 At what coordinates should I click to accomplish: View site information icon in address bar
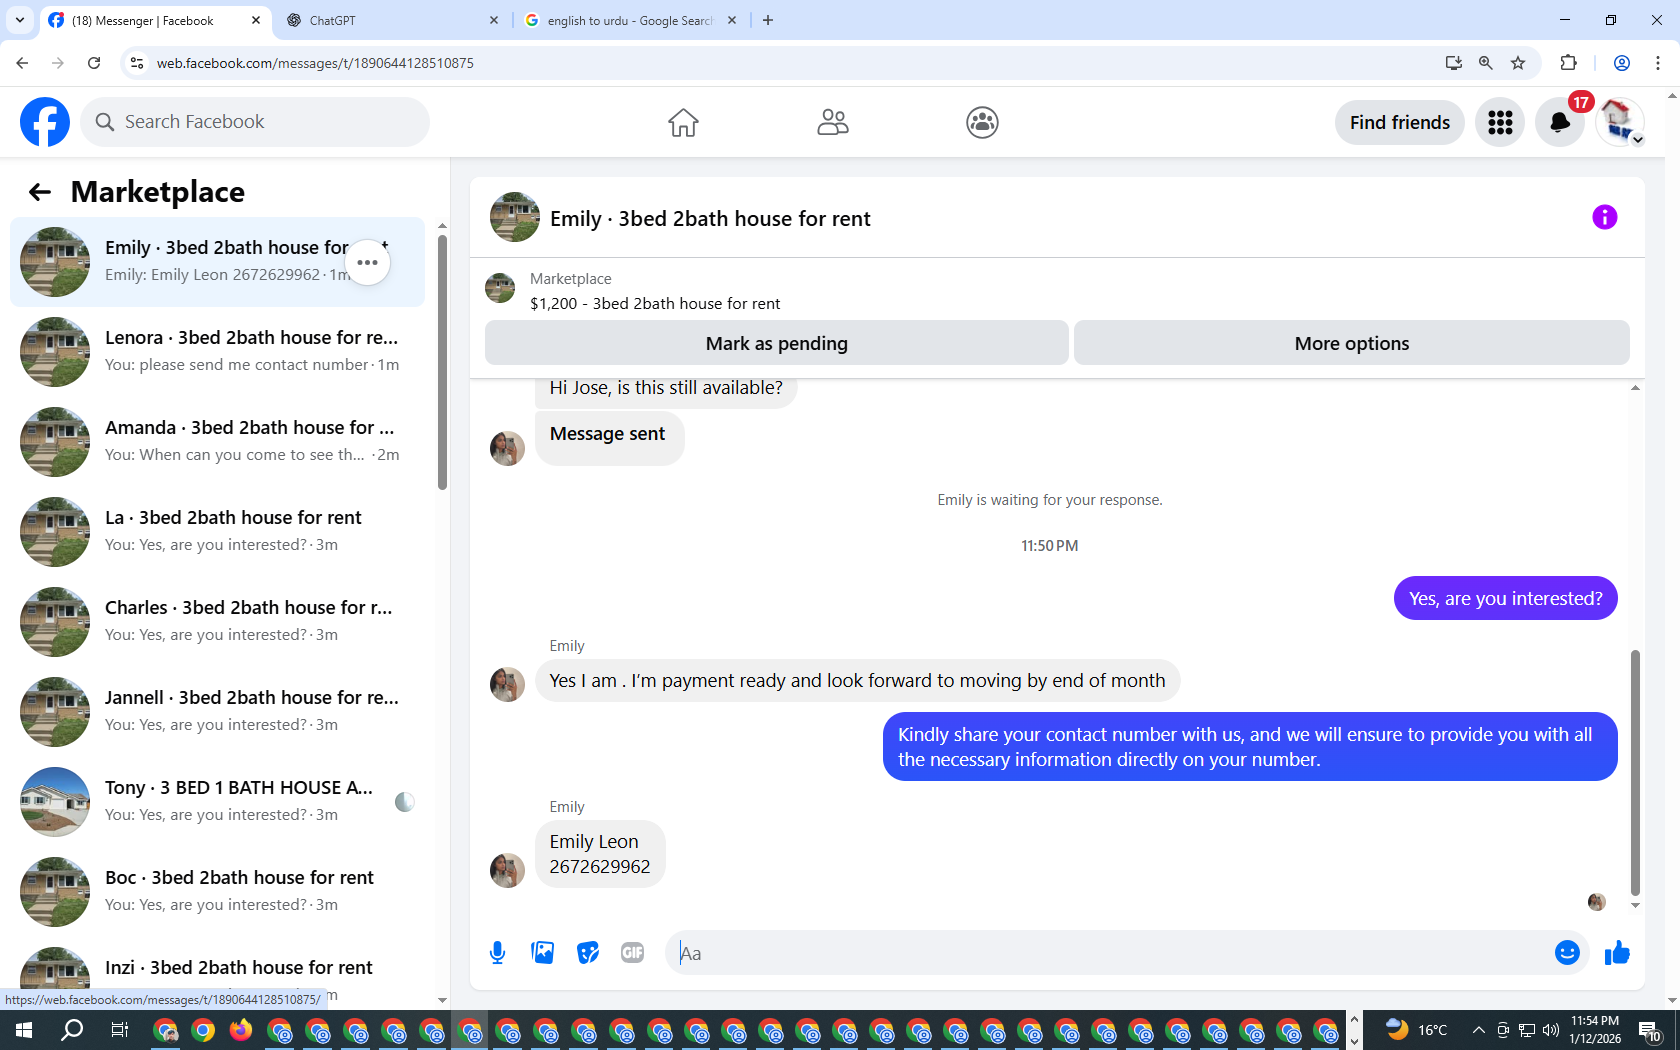click(137, 63)
